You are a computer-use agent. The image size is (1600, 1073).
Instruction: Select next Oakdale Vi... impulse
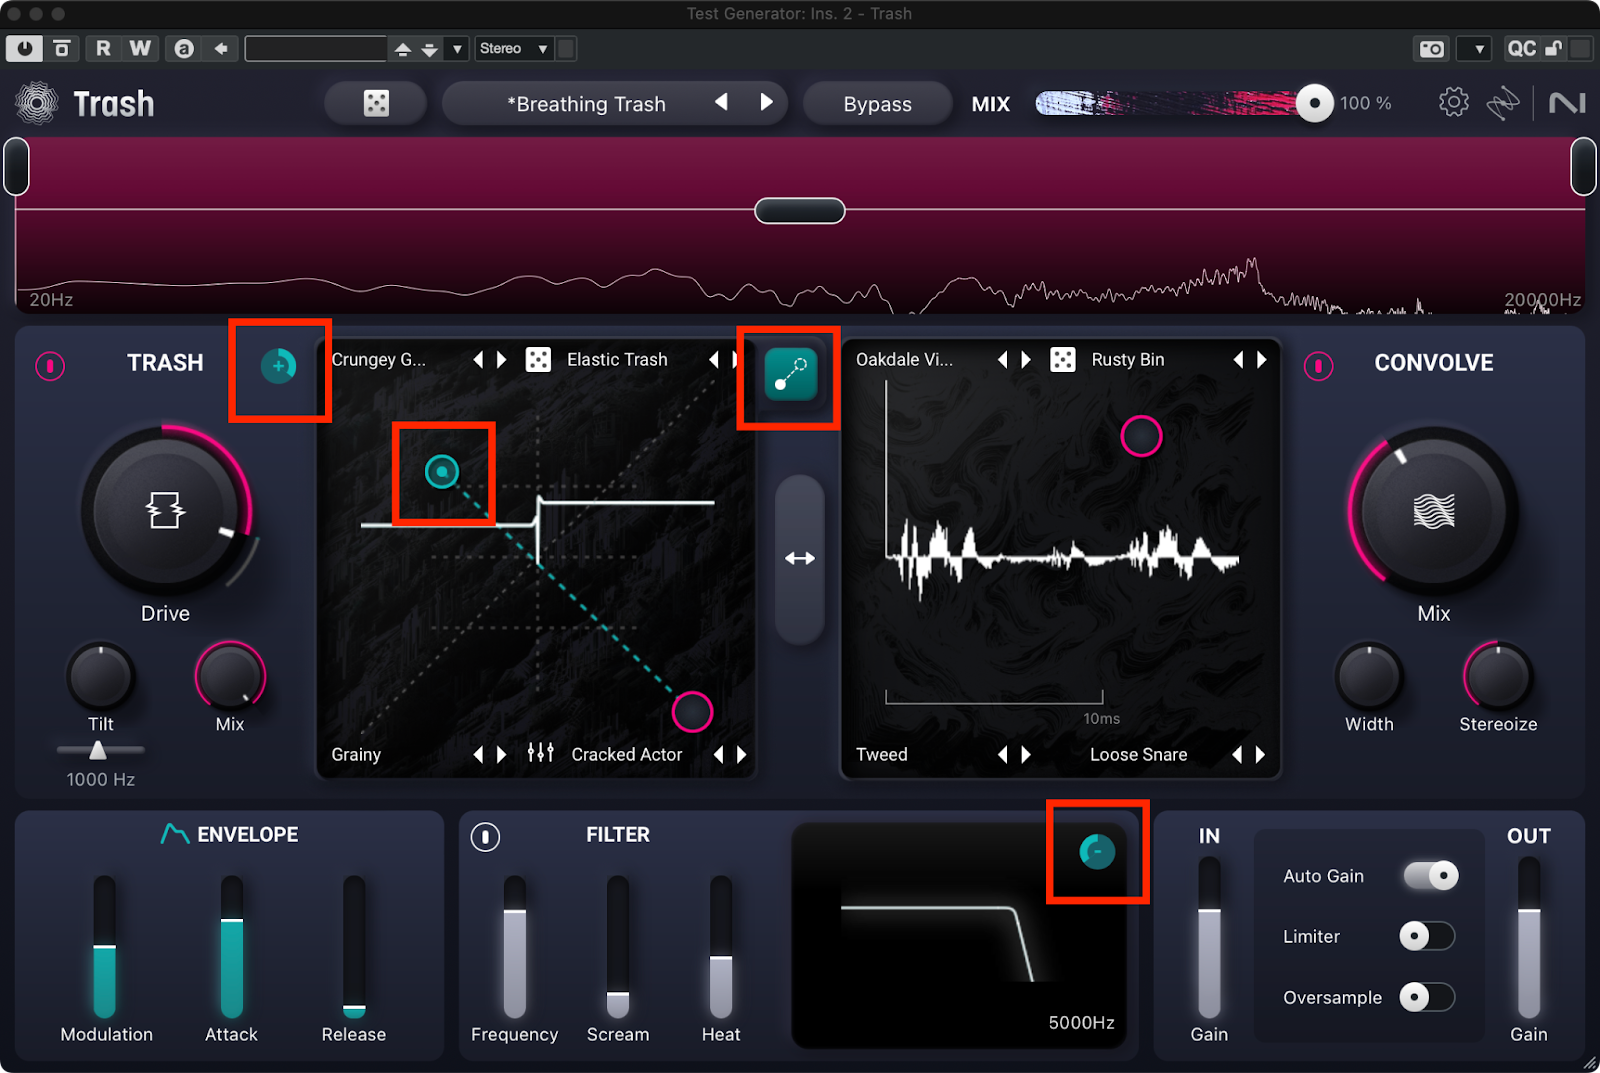[1026, 360]
